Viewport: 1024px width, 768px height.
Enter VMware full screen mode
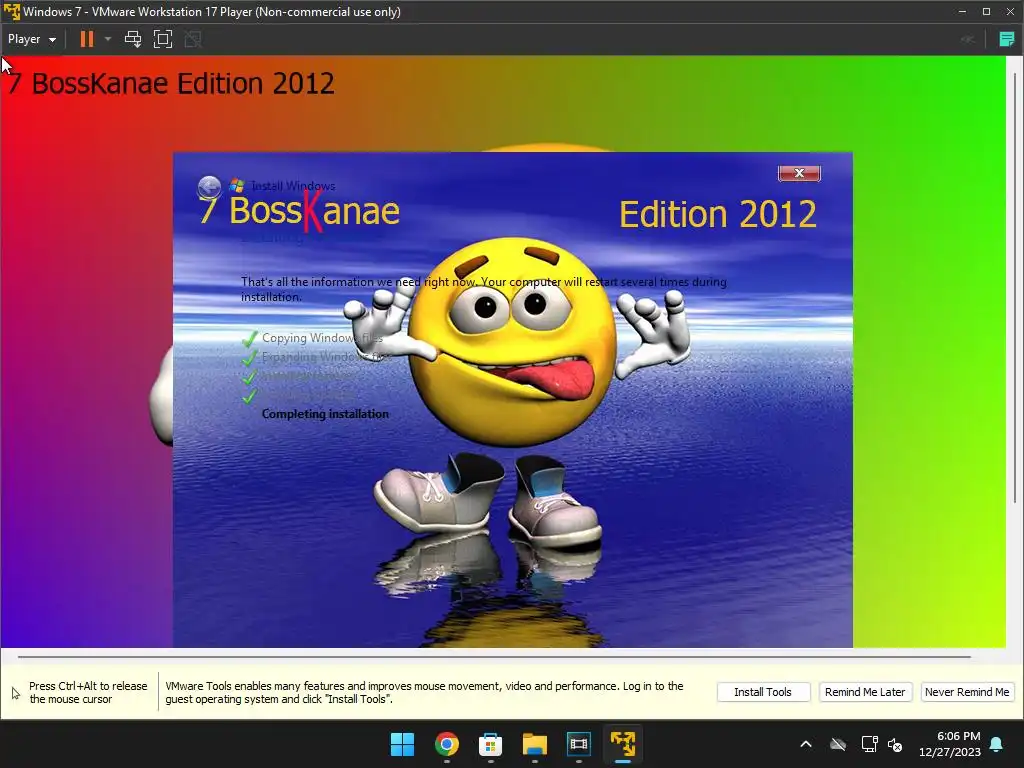163,39
